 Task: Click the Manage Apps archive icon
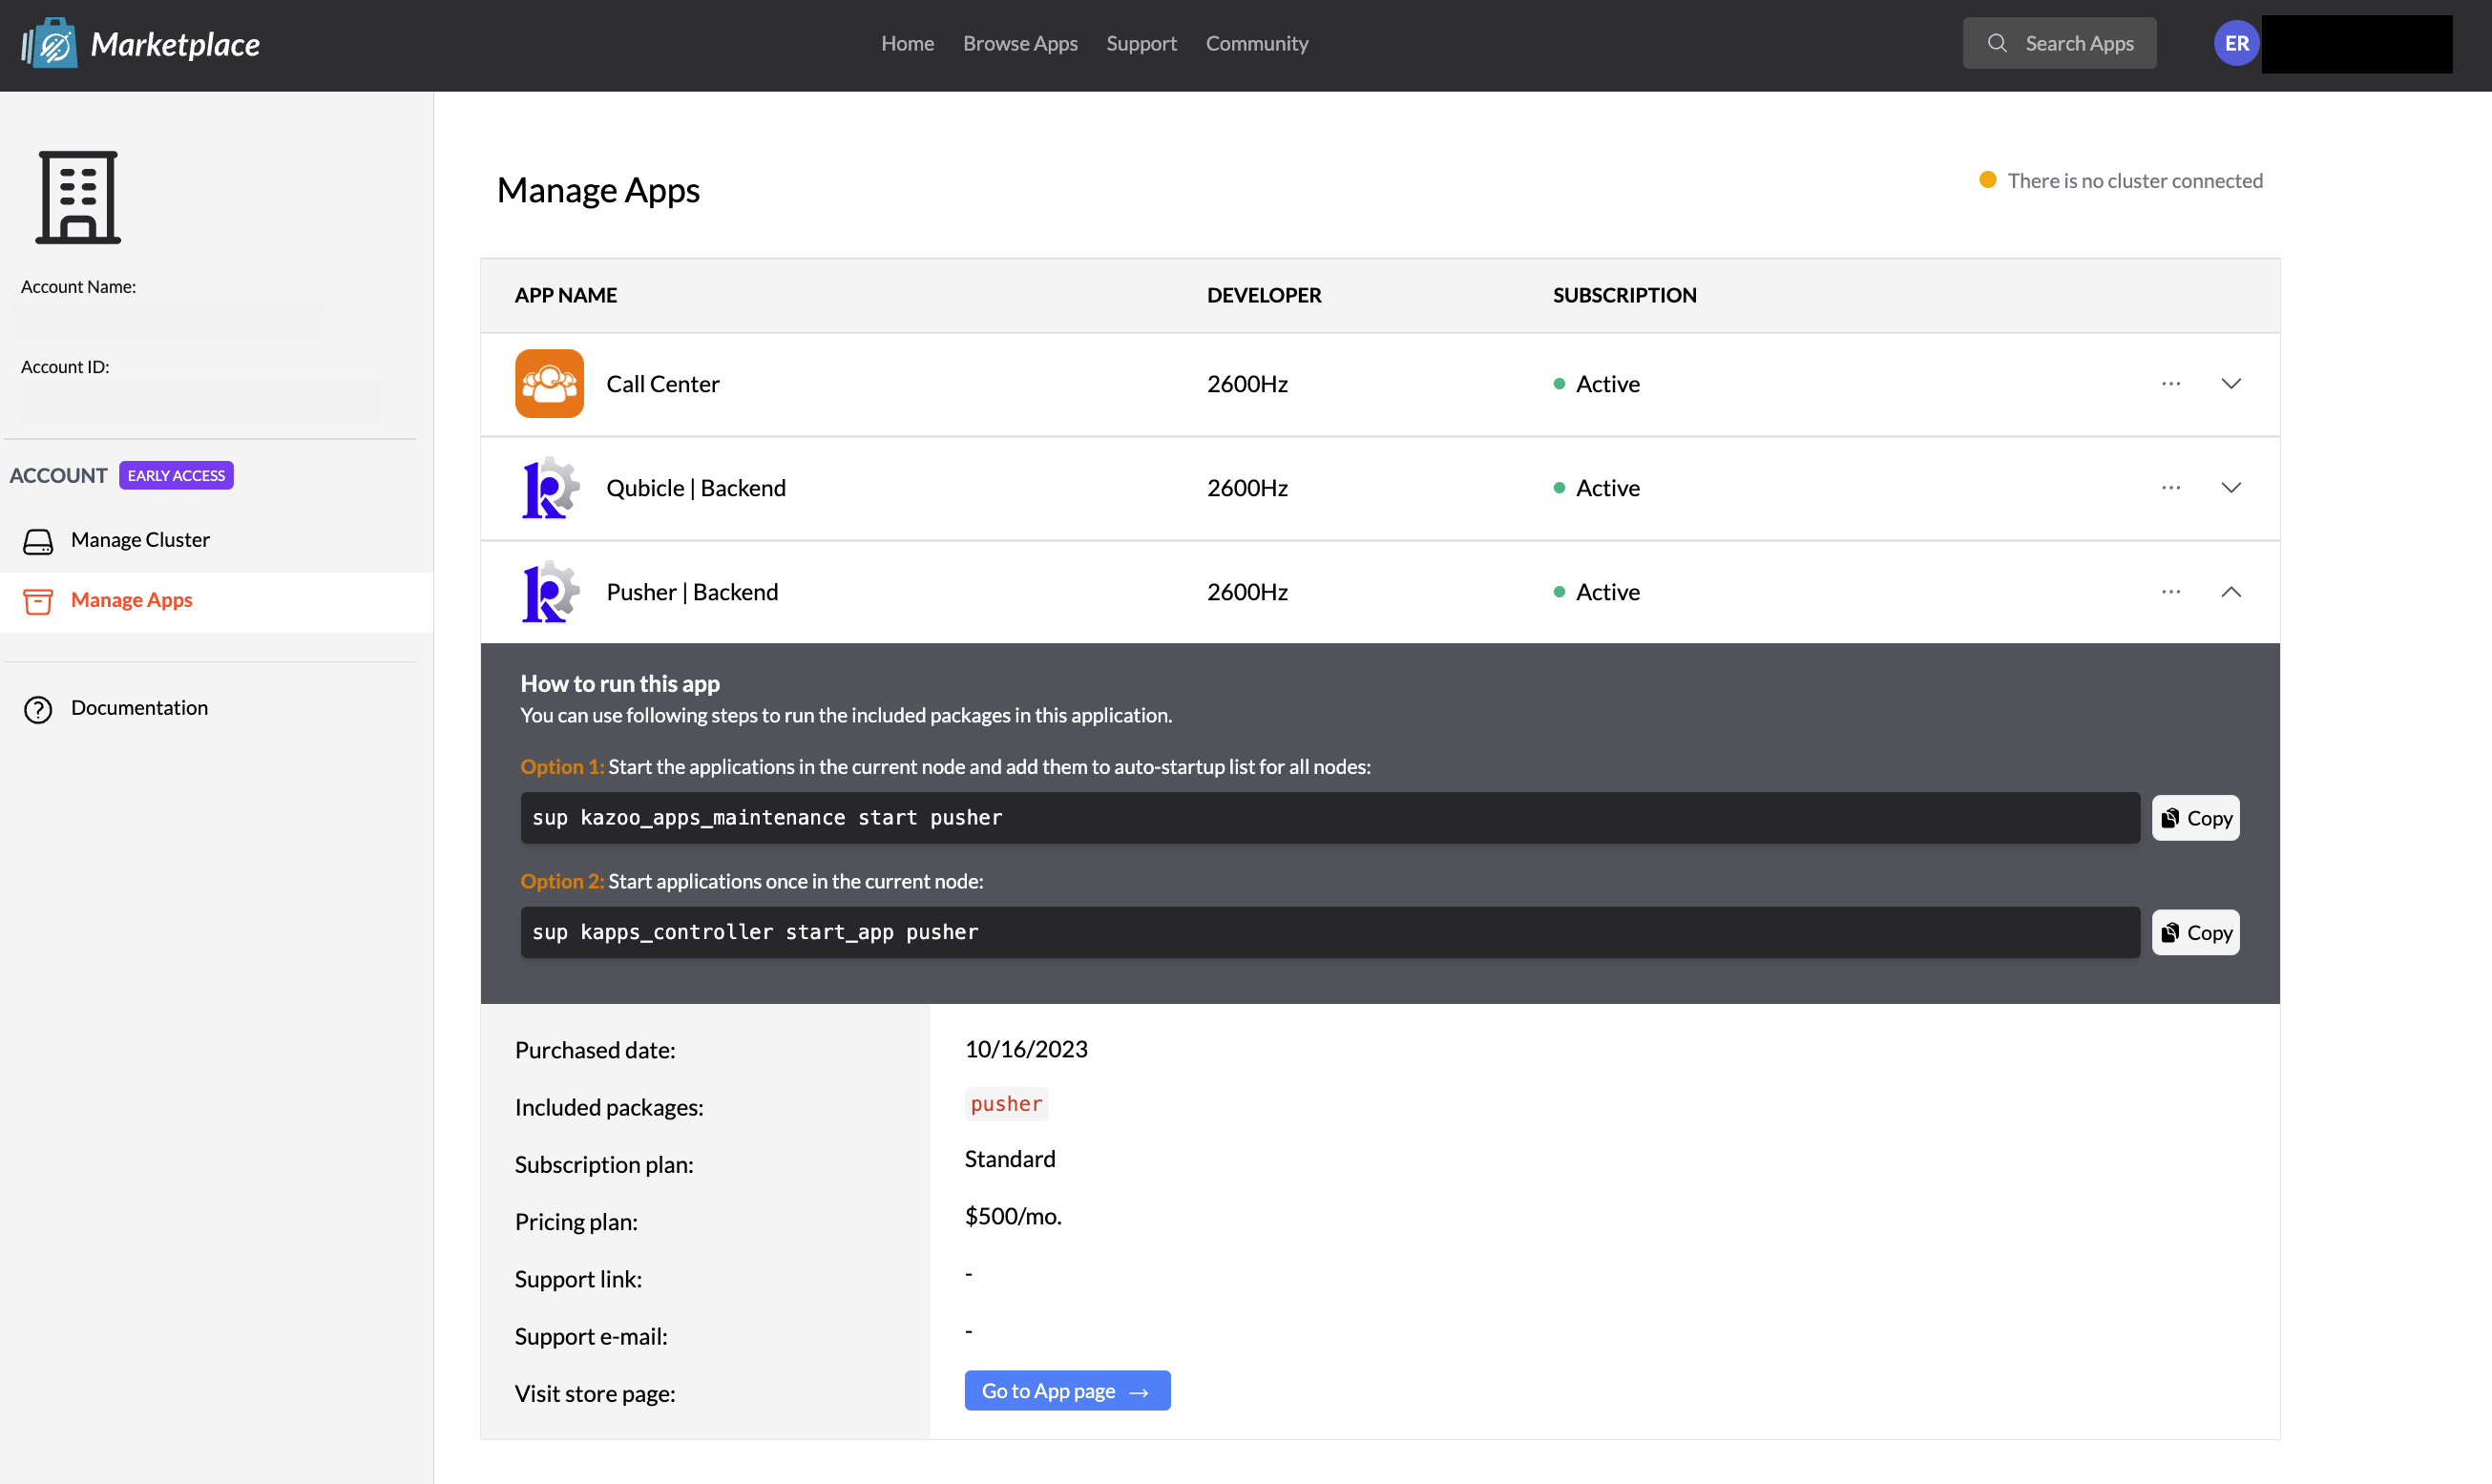tap(38, 601)
